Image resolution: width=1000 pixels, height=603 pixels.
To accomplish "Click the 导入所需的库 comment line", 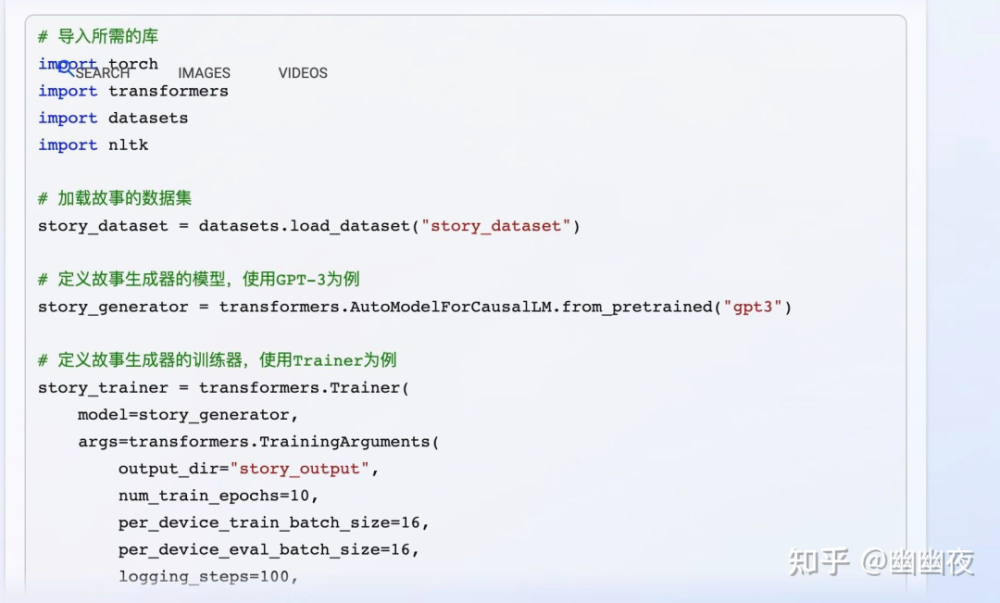I will pyautogui.click(x=98, y=36).
